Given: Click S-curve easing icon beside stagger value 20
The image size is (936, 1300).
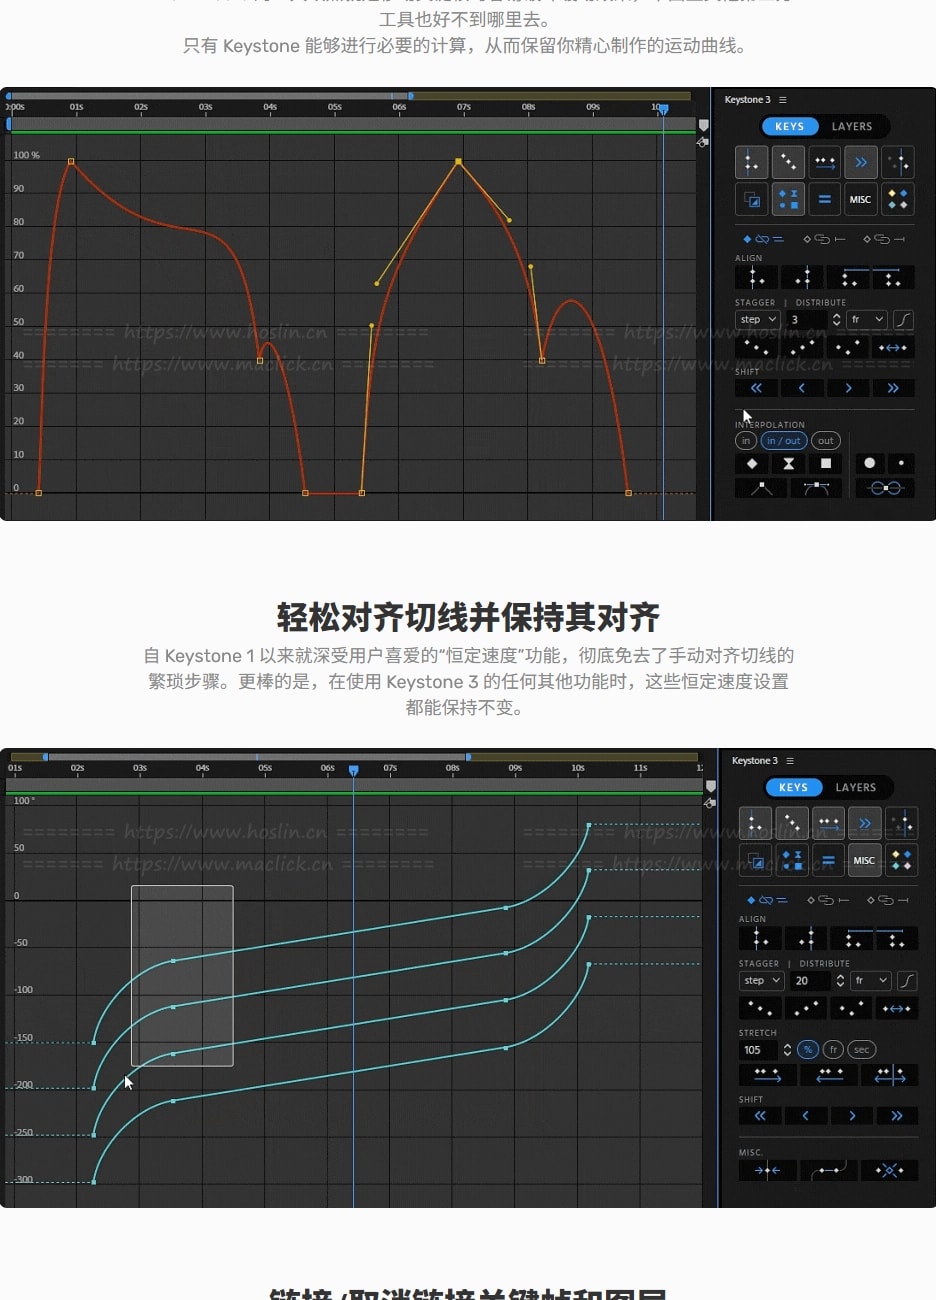Looking at the screenshot, I should (907, 981).
